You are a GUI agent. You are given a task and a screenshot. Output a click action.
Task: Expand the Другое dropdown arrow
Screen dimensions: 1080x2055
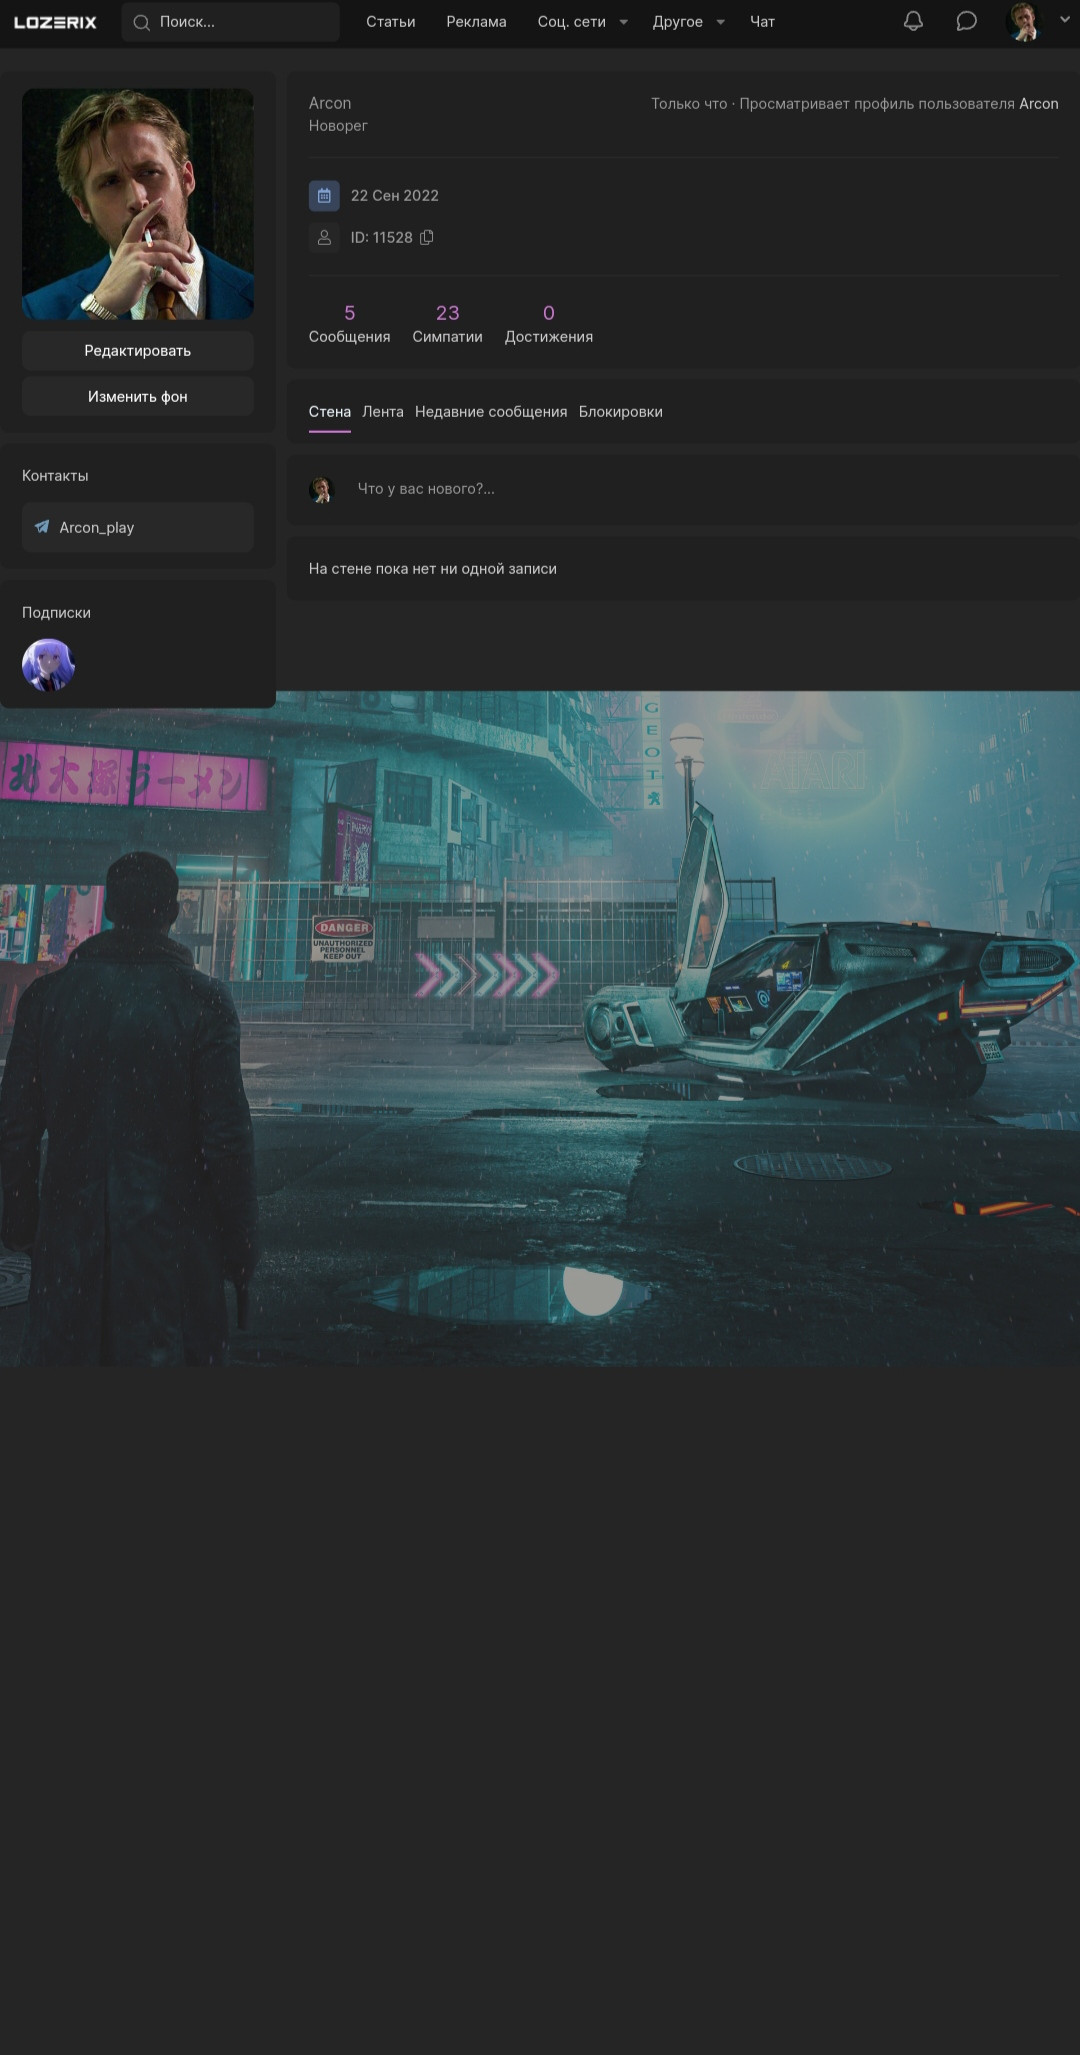[x=721, y=22]
